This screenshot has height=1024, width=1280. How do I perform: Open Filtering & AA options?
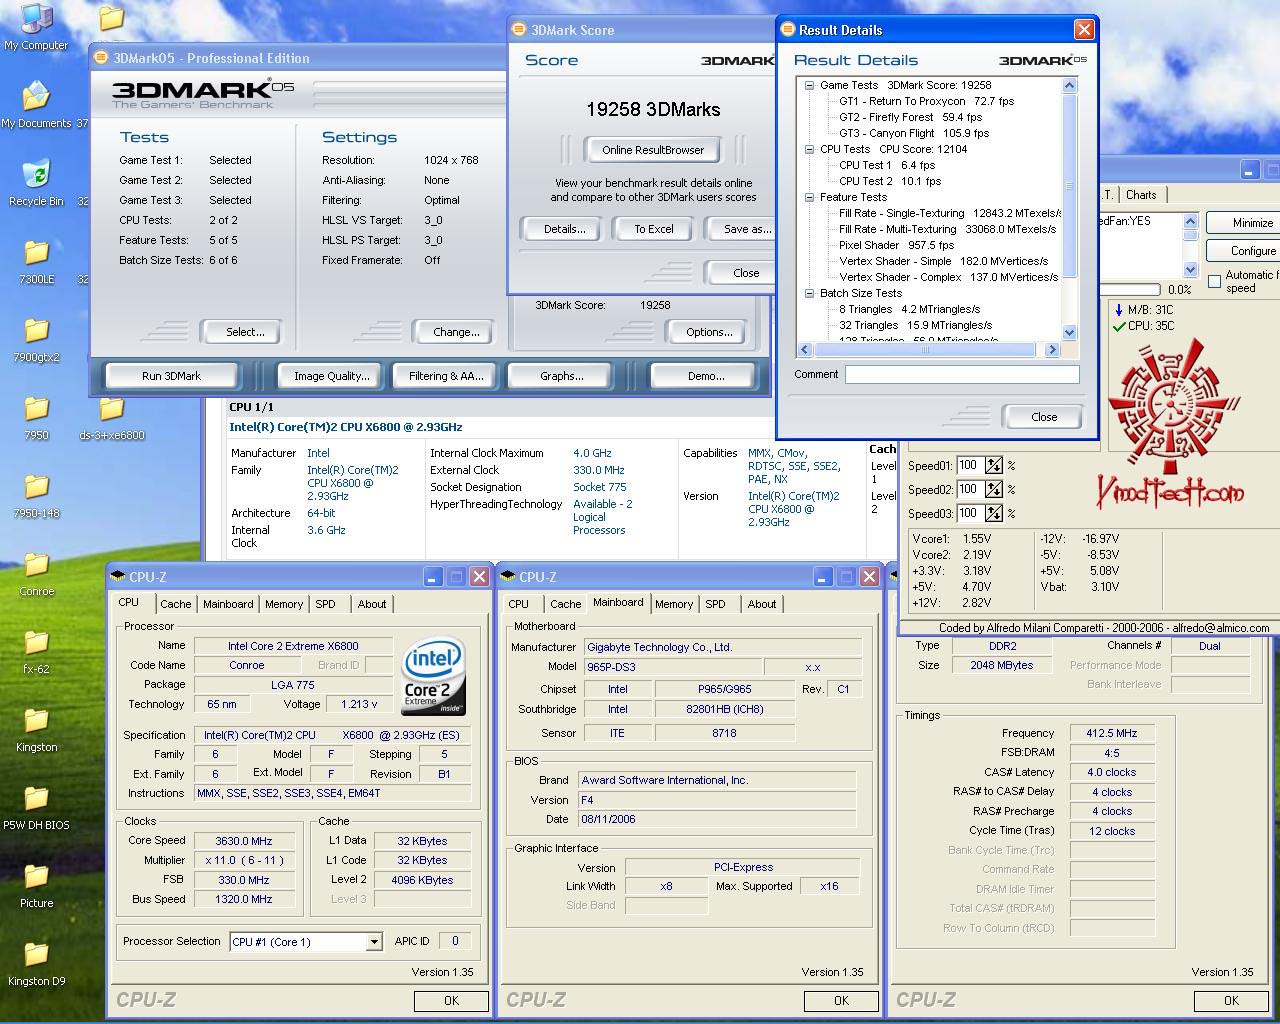446,376
